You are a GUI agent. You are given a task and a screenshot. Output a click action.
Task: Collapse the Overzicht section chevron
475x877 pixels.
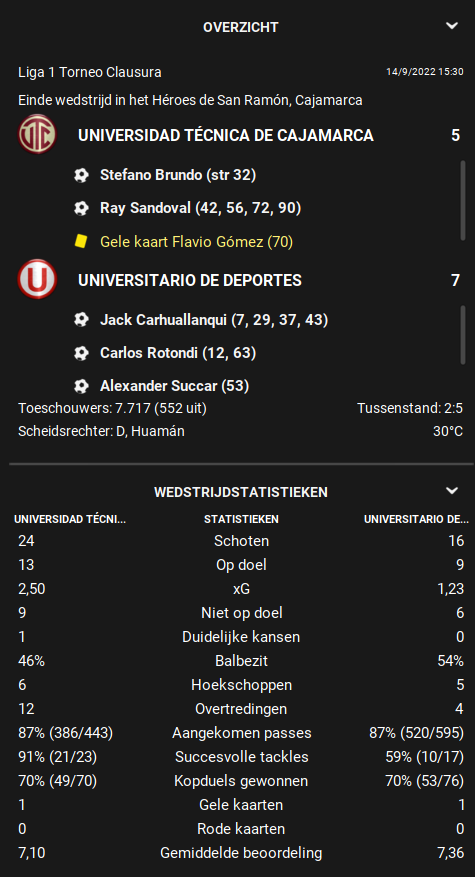click(452, 26)
